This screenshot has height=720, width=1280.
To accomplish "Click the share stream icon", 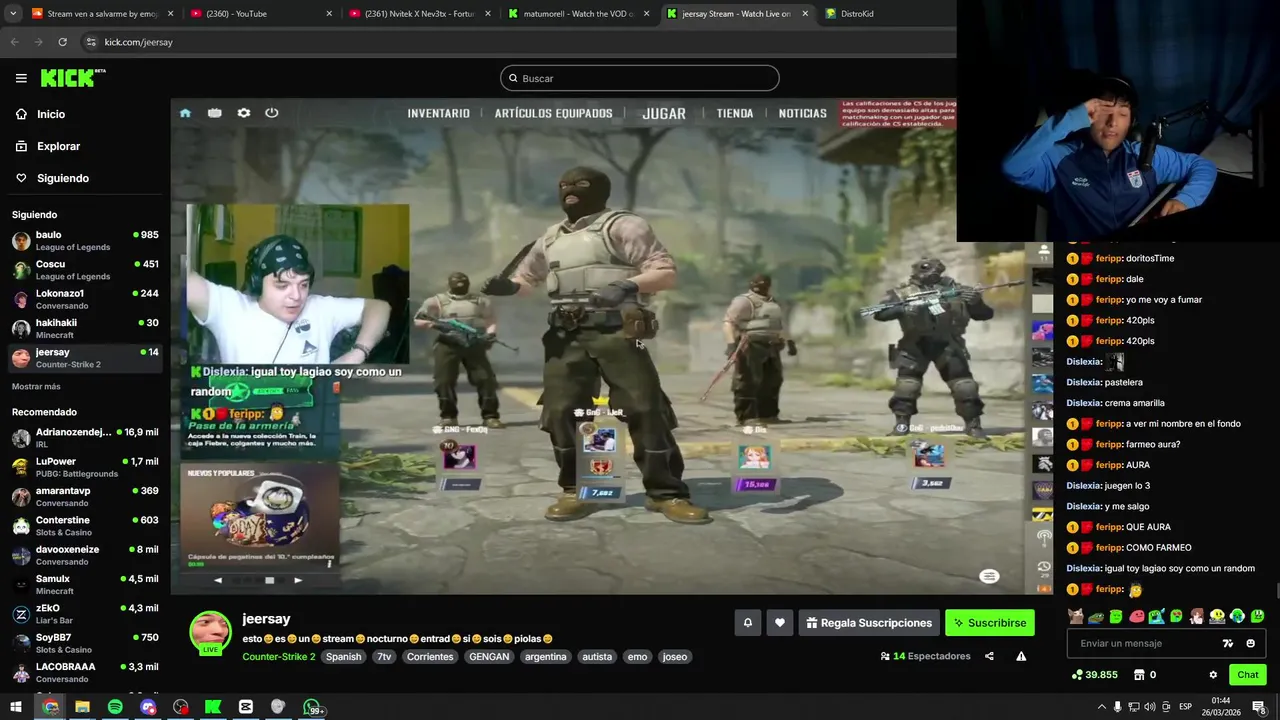I will coord(989,656).
